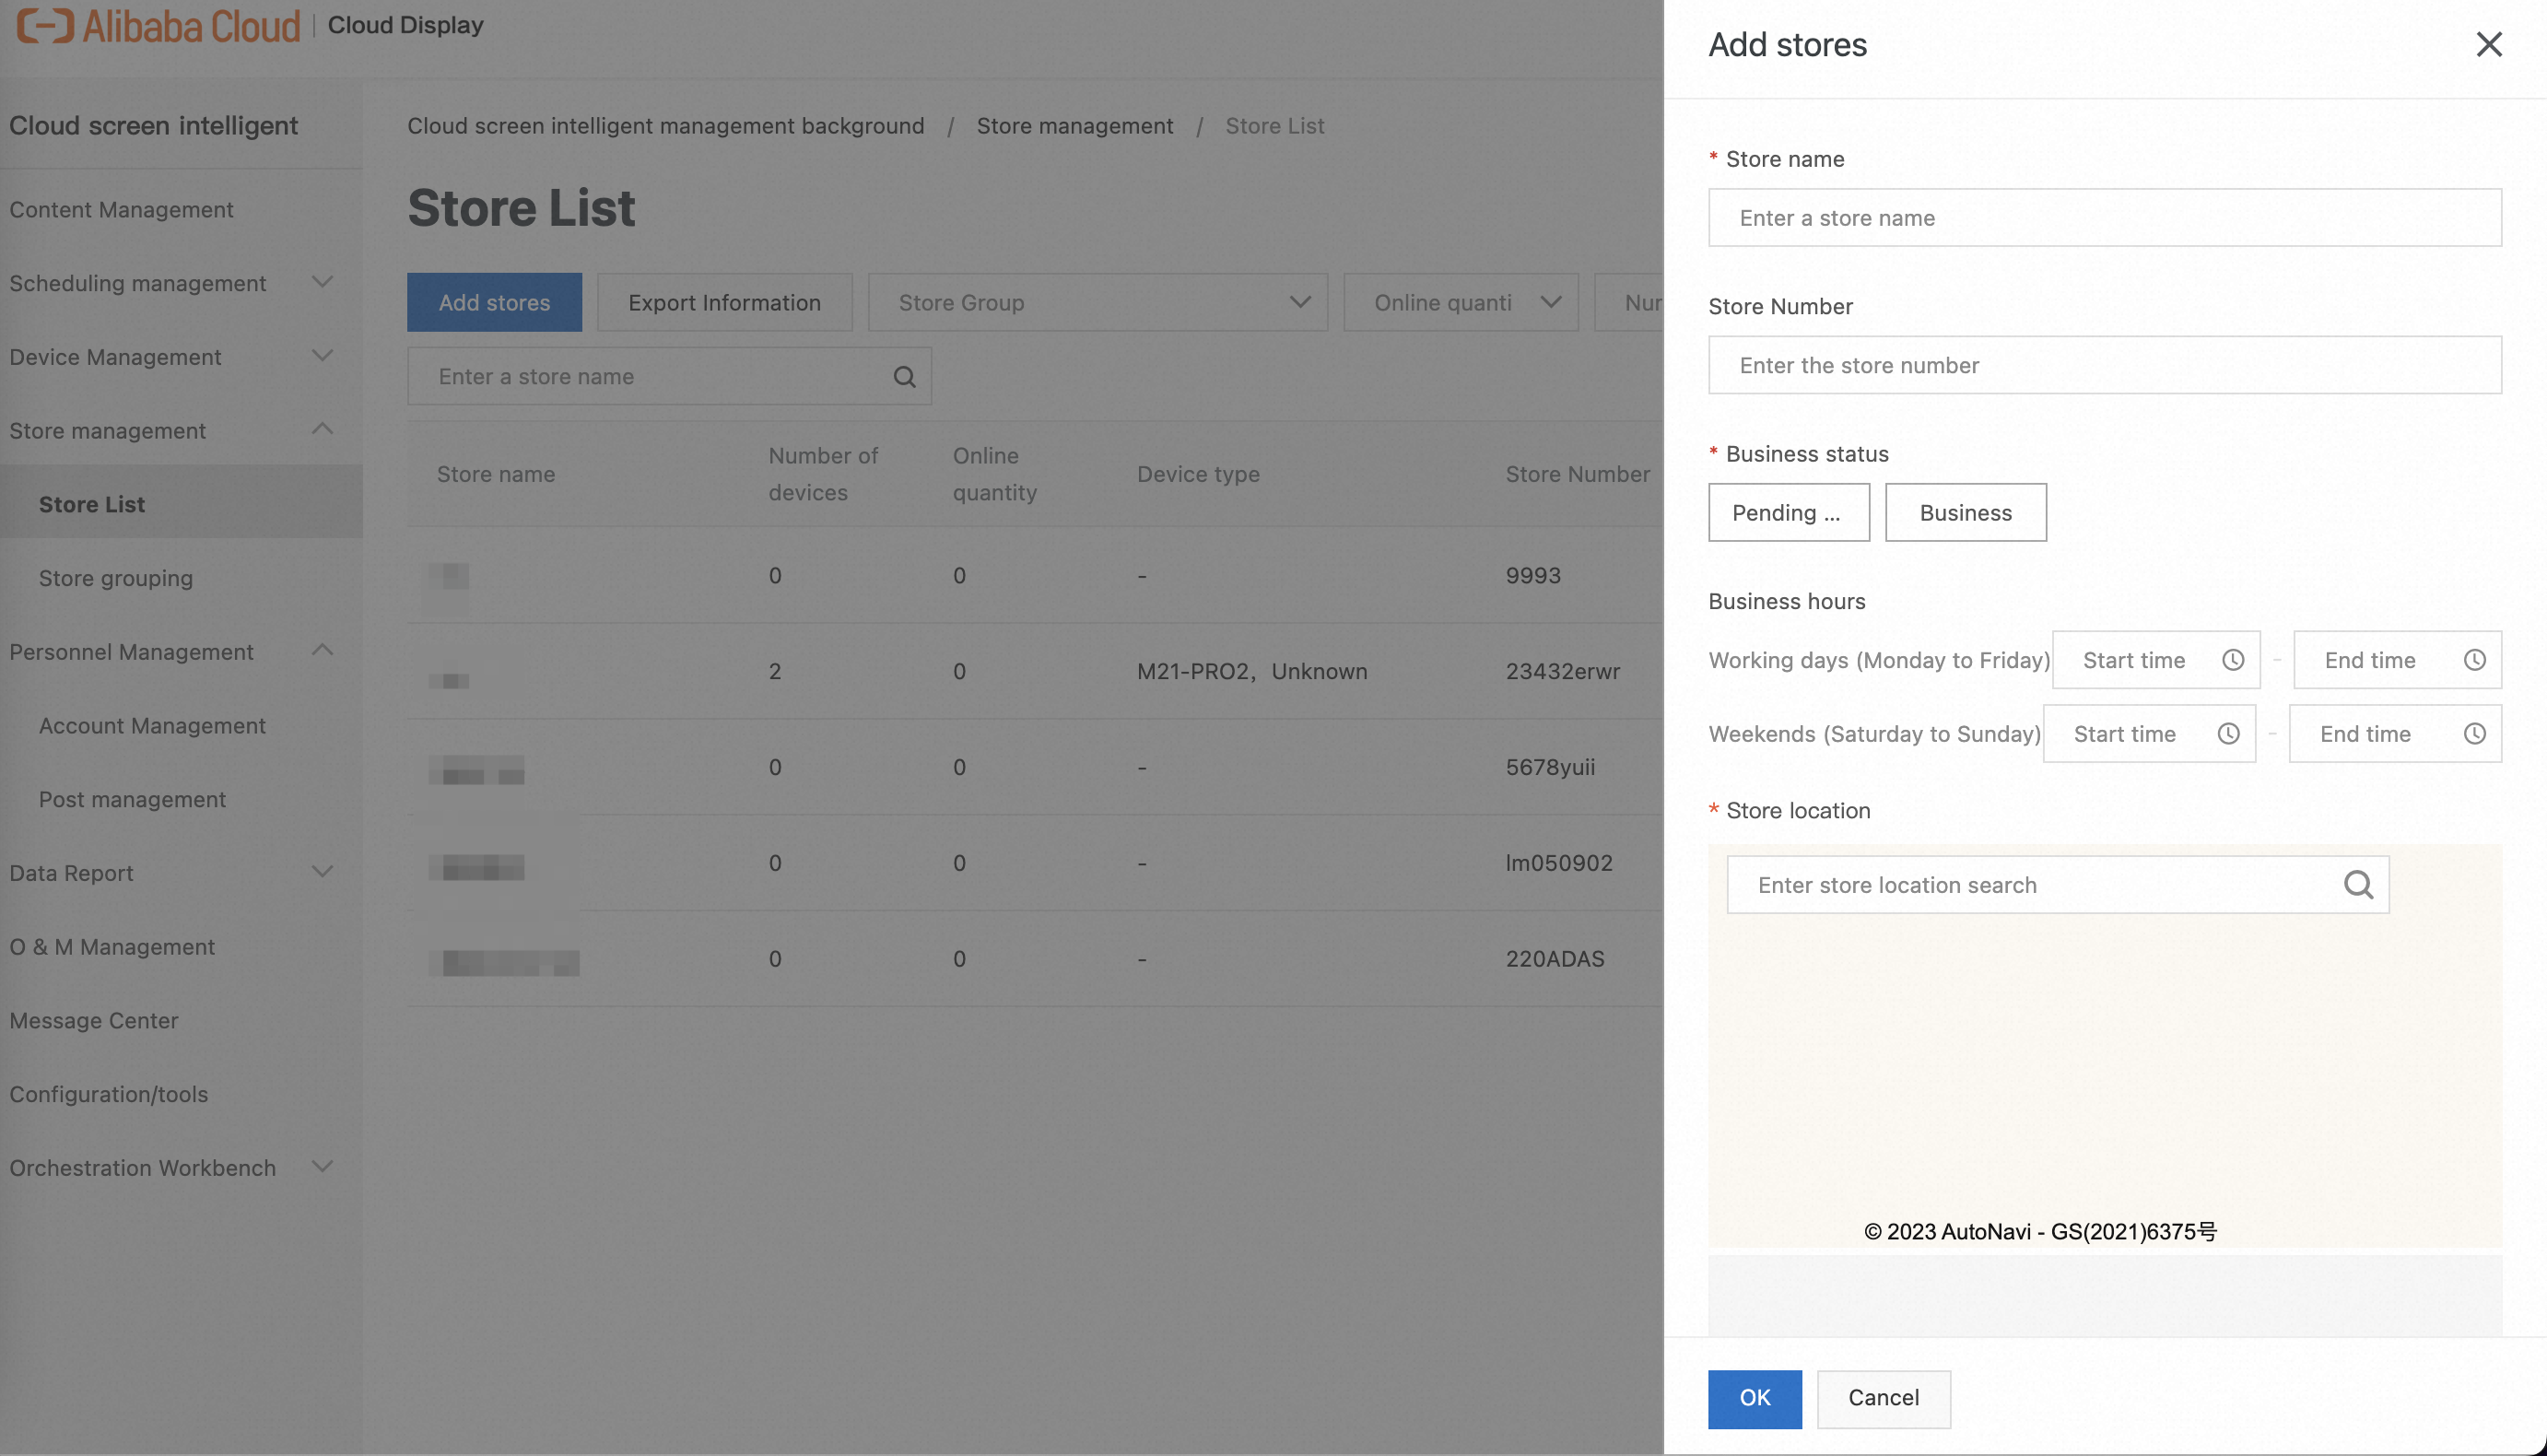Click the Number of devices column header

point(822,474)
